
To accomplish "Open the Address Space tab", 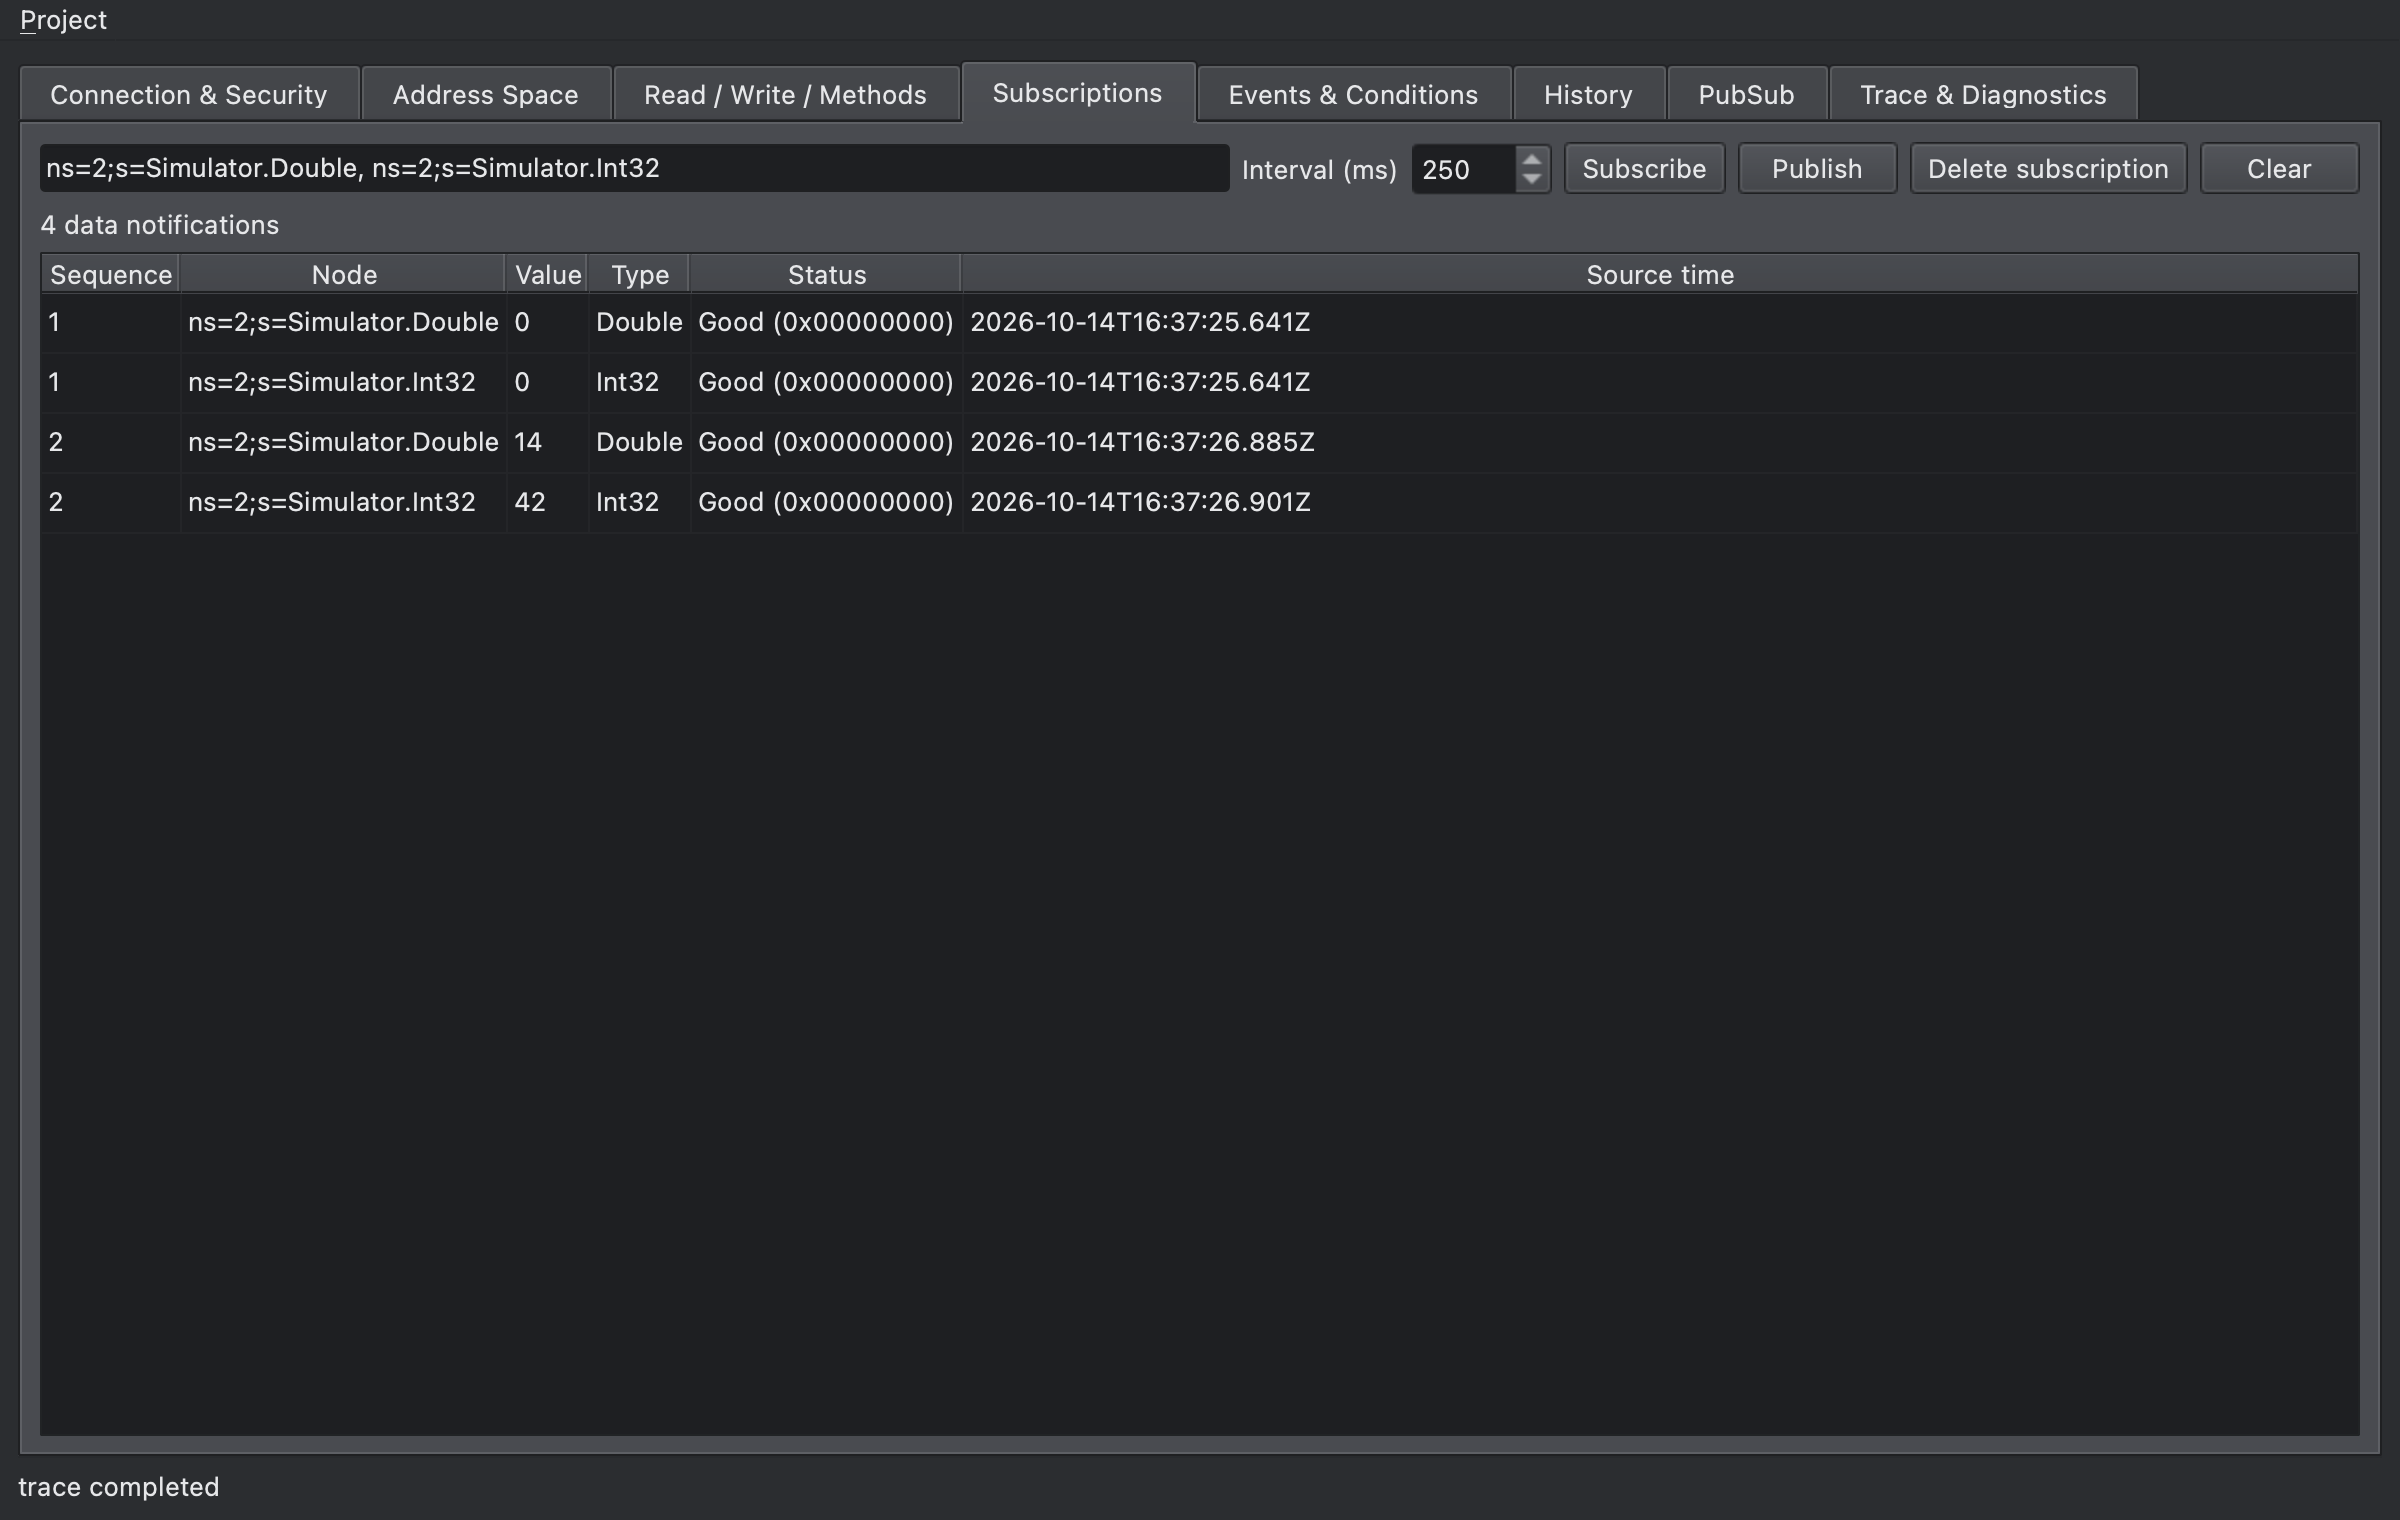I will (x=486, y=95).
